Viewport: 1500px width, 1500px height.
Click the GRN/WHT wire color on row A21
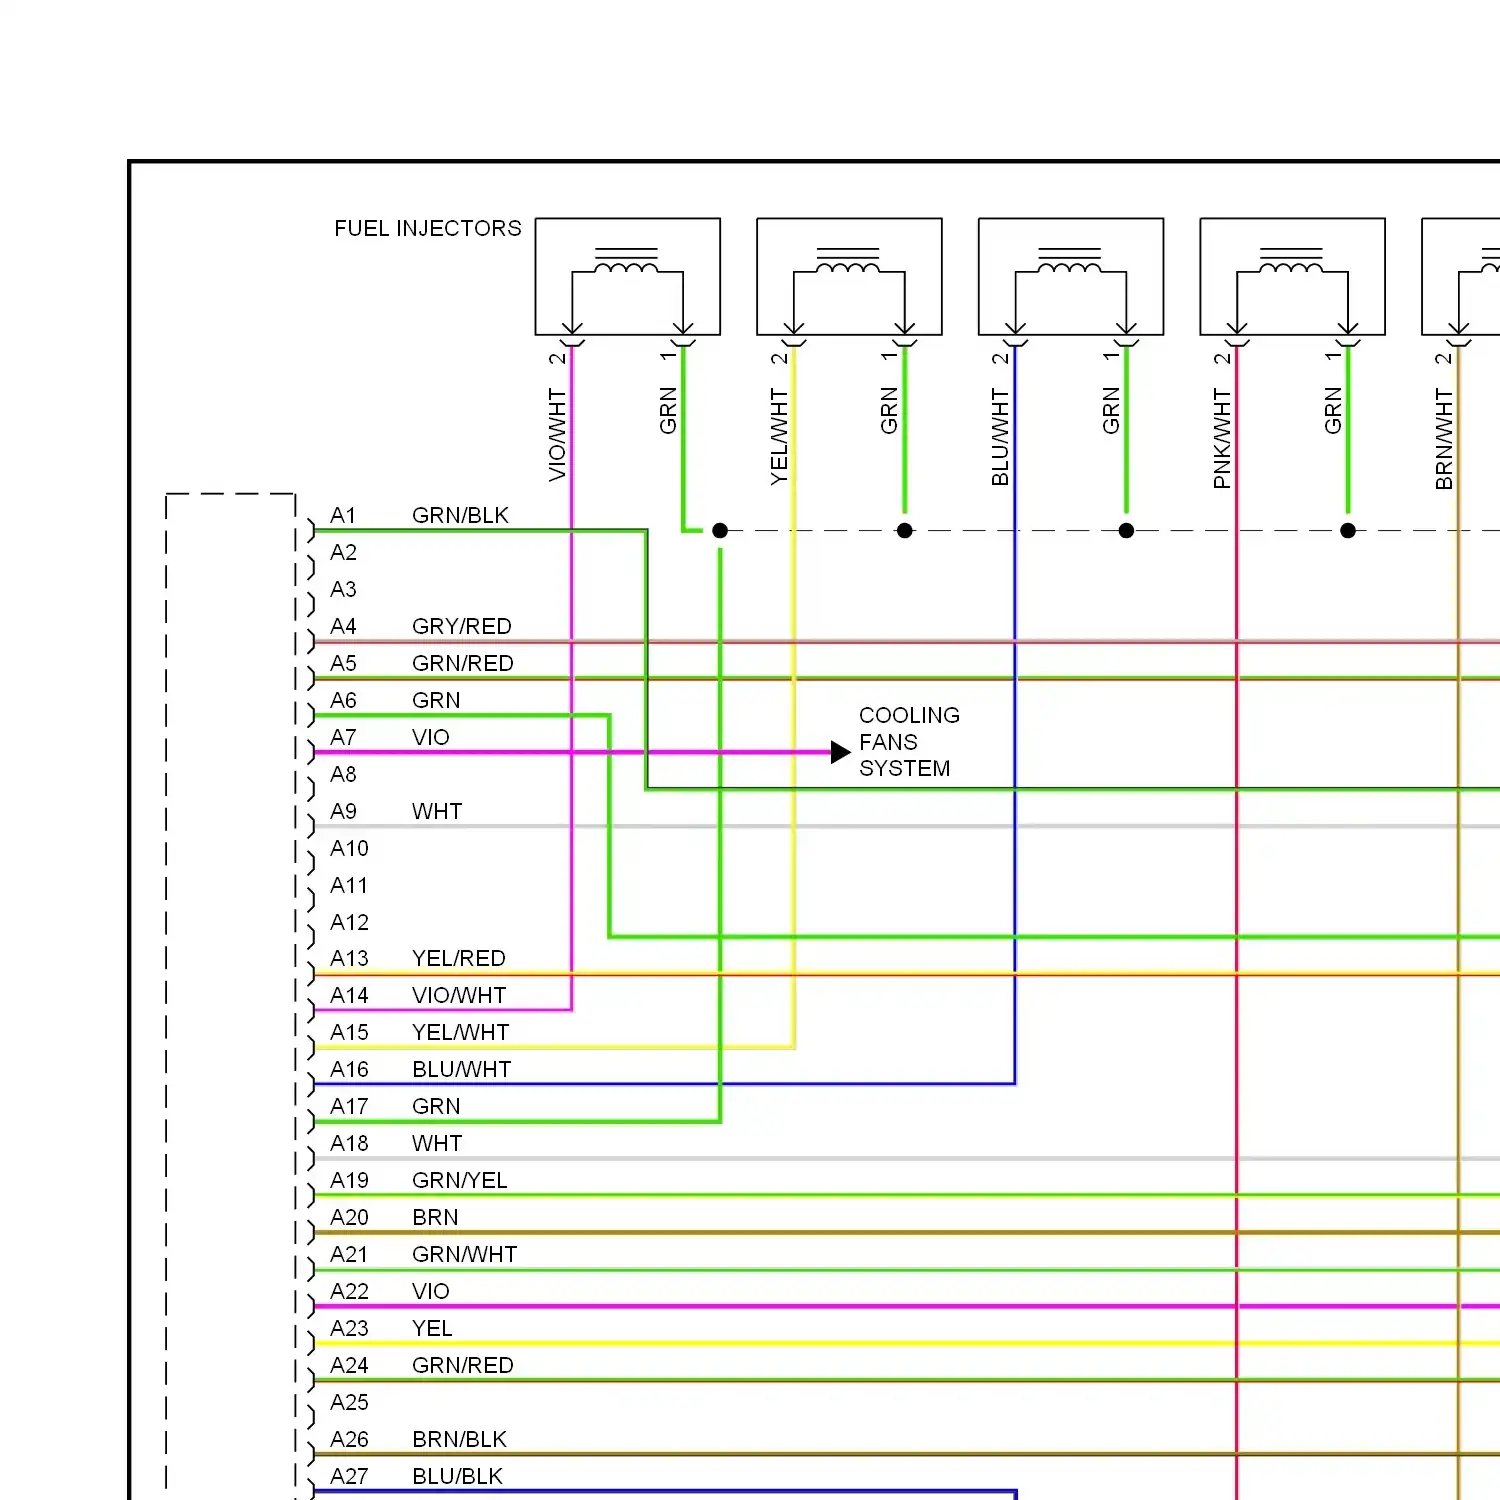[x=465, y=1255]
